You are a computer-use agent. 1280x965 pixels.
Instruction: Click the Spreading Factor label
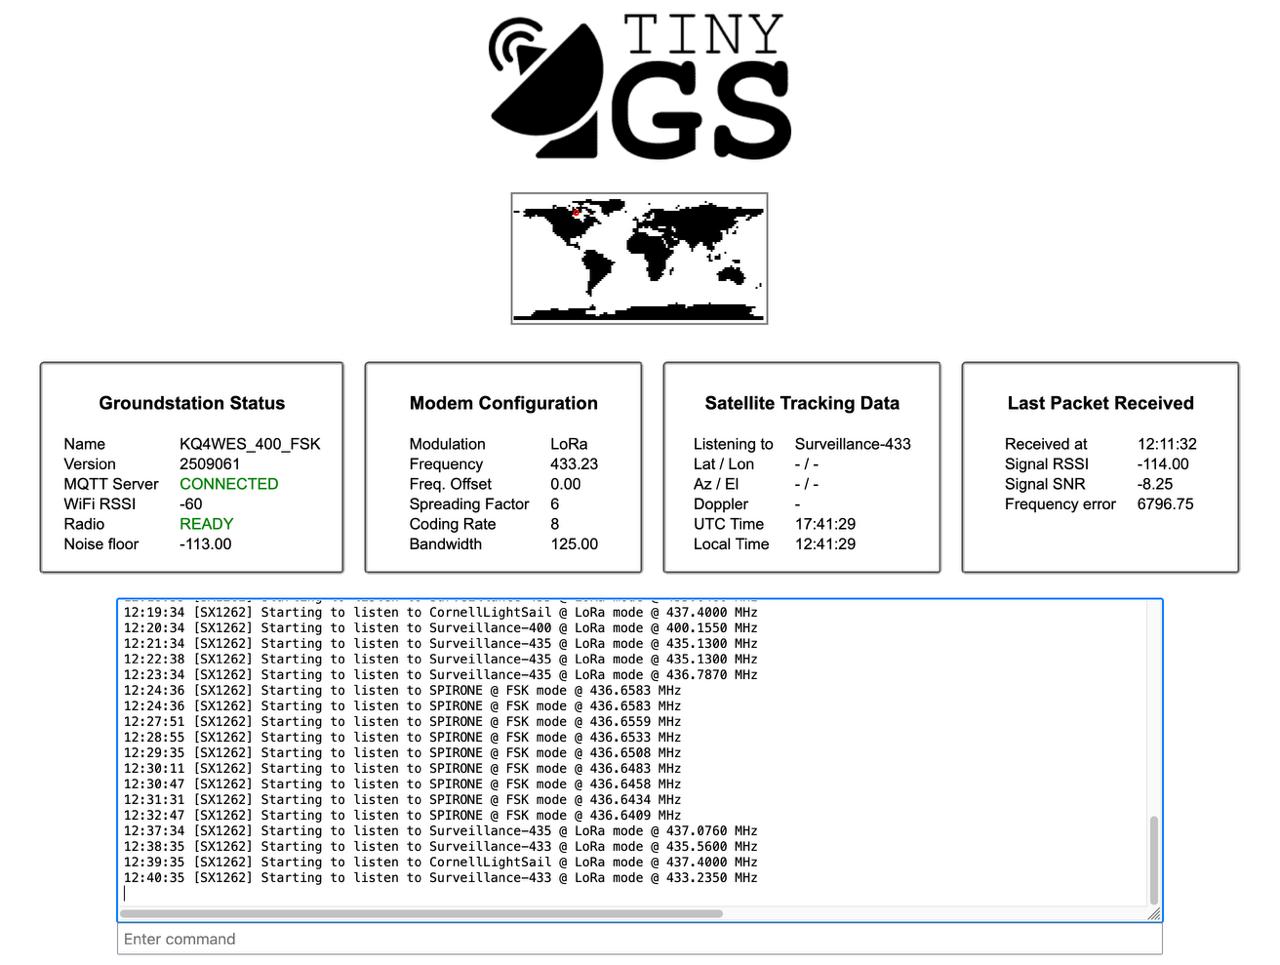pyautogui.click(x=469, y=504)
